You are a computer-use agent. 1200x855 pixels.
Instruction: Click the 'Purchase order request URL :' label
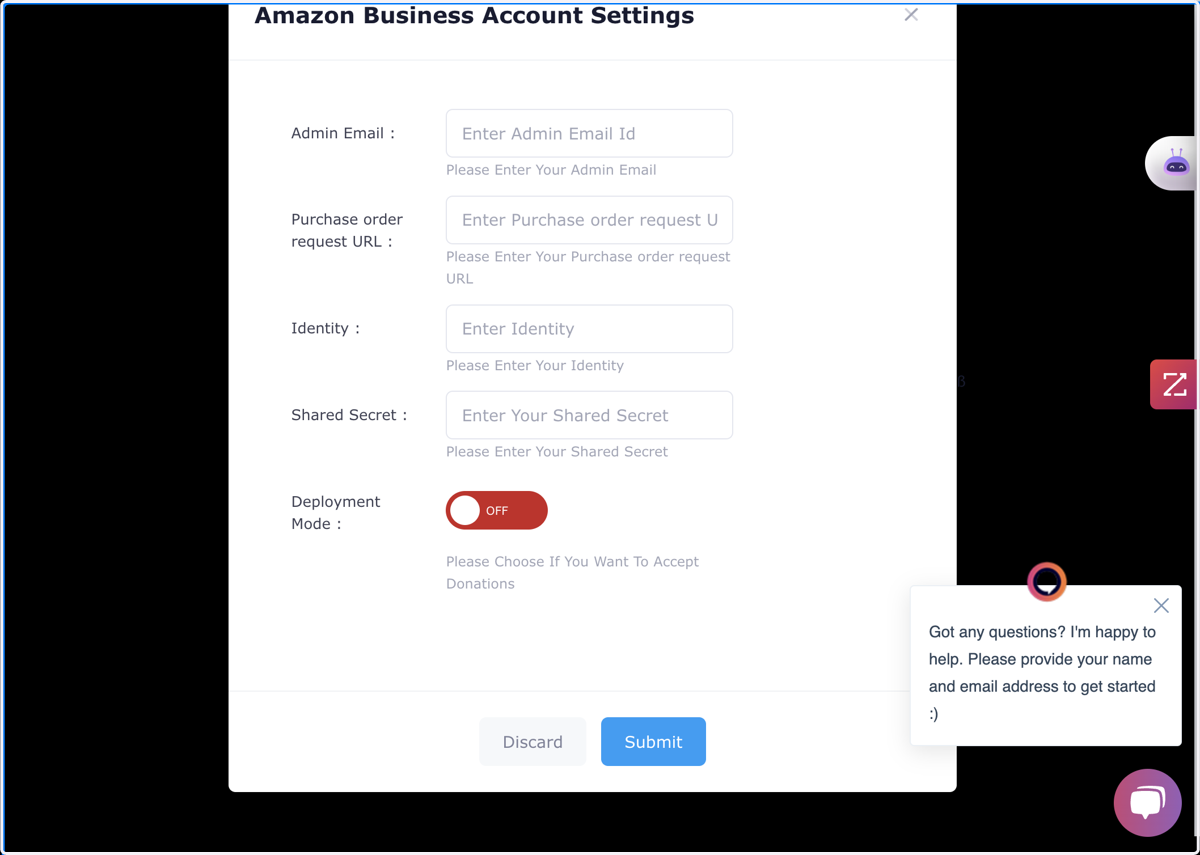(347, 230)
